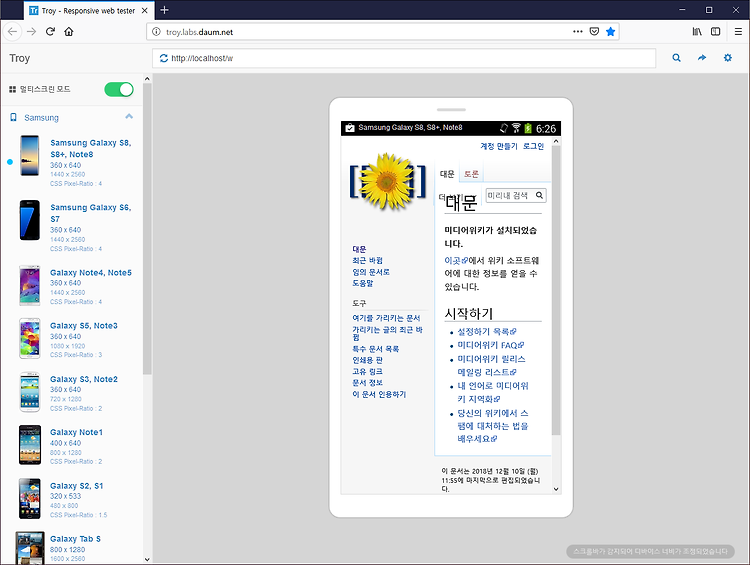Click the rotate screen icon in phone status bar
The image size is (750, 565).
tap(503, 128)
